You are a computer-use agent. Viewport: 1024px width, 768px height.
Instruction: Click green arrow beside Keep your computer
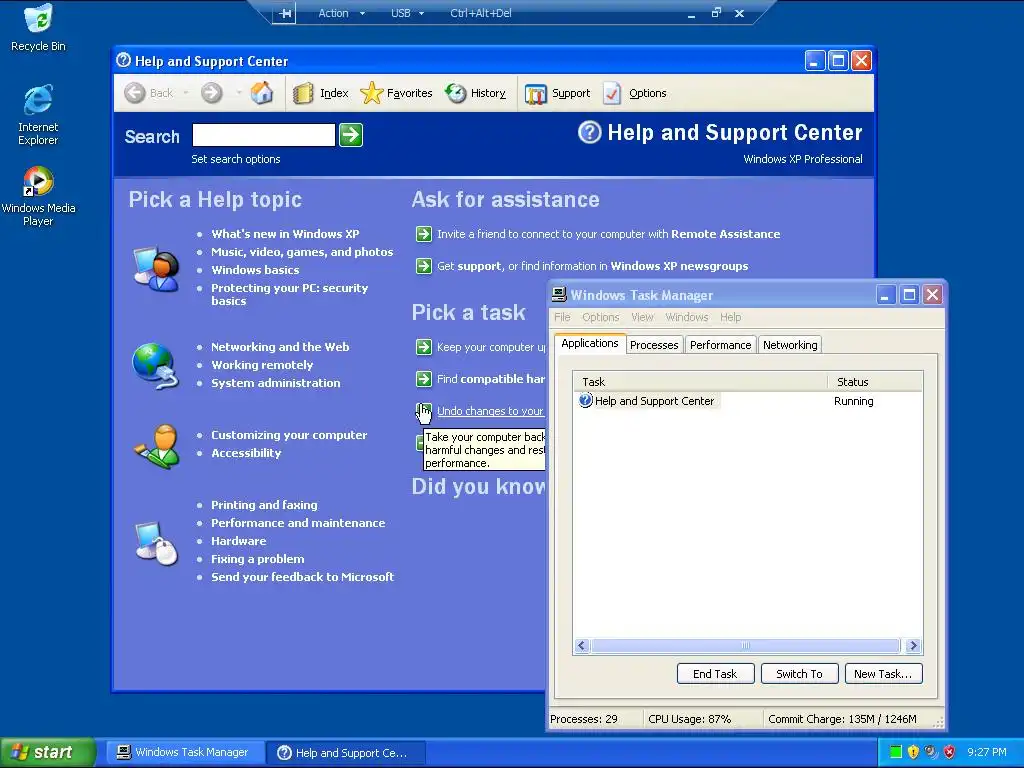pyautogui.click(x=424, y=347)
